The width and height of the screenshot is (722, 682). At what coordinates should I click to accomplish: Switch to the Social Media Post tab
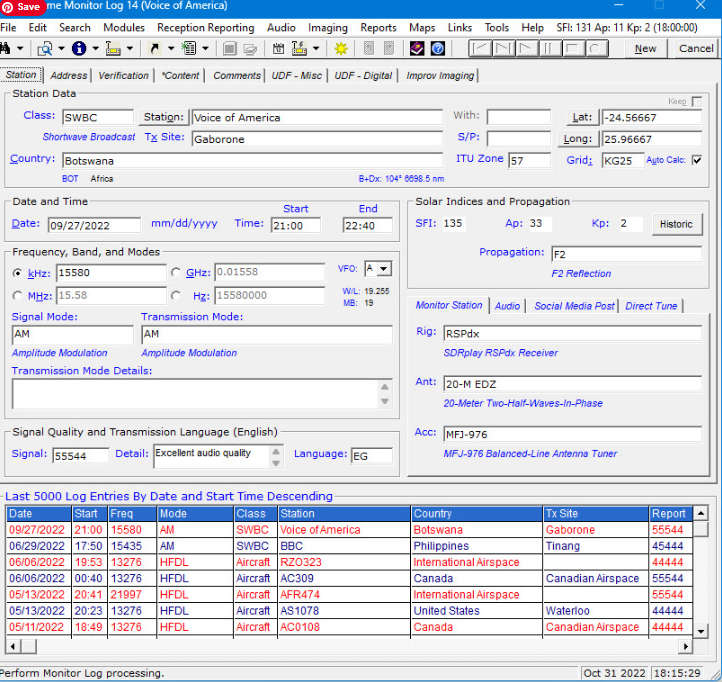[574, 306]
